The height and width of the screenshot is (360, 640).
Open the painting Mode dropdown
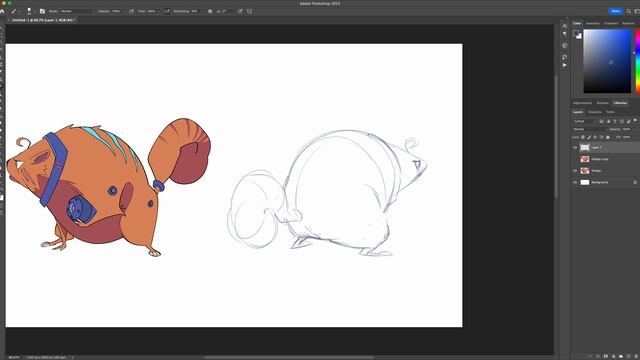click(x=78, y=11)
